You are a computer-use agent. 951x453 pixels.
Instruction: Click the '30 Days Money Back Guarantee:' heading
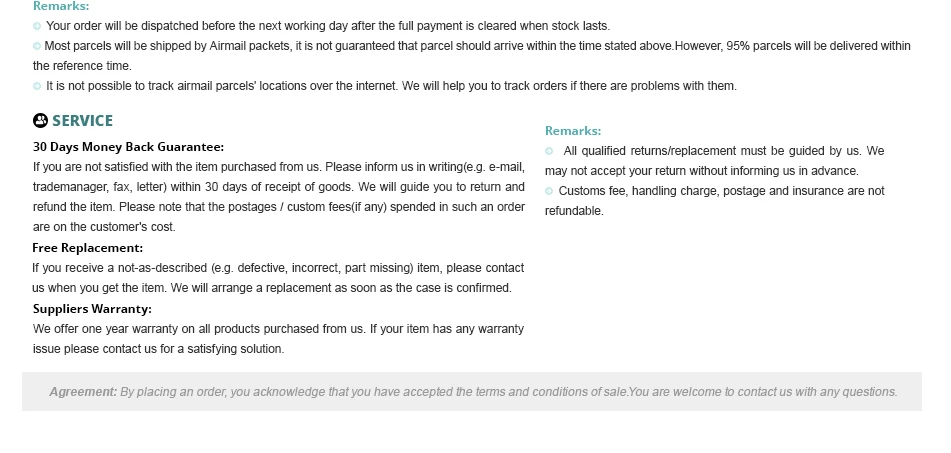[x=129, y=147]
